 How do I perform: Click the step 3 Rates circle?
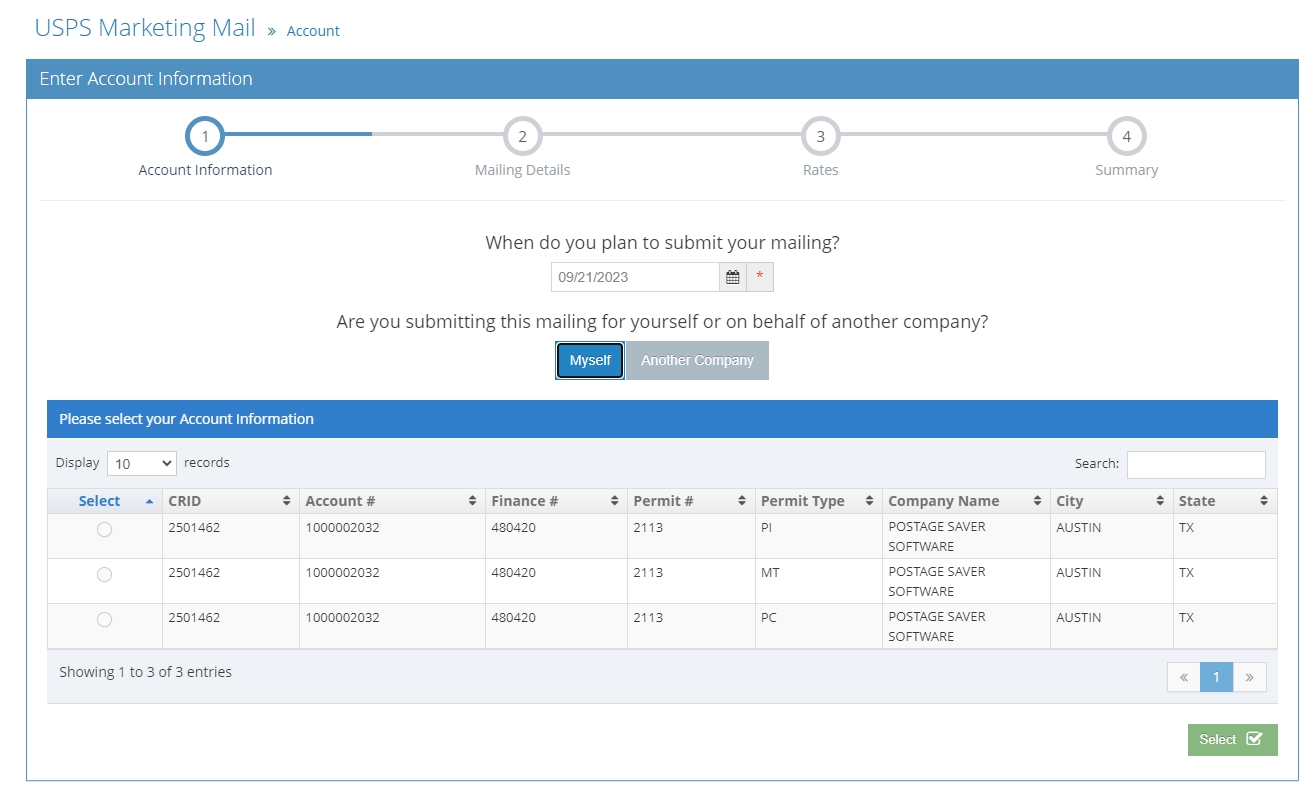point(820,136)
